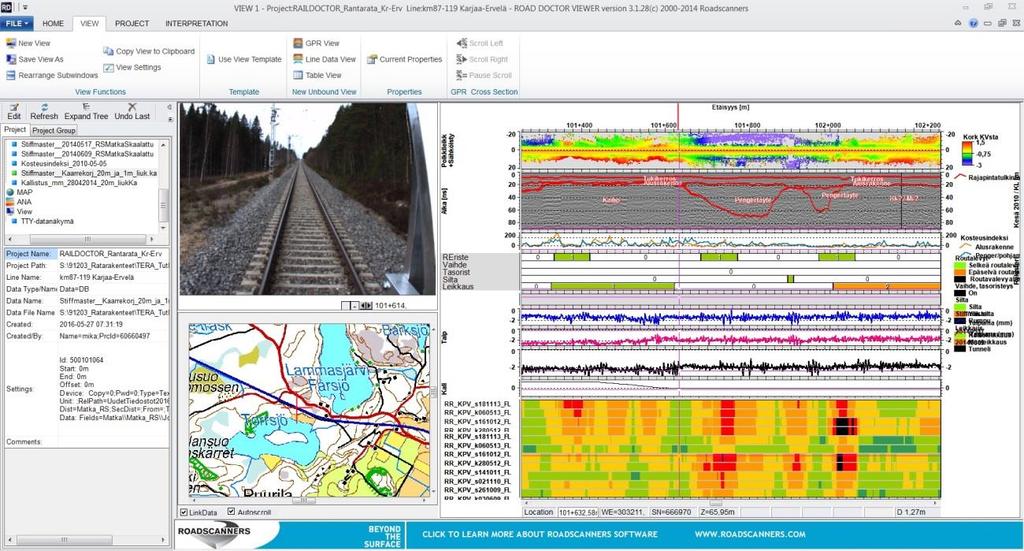
Task: Click the Project Name value field
Action: [x=113, y=254]
